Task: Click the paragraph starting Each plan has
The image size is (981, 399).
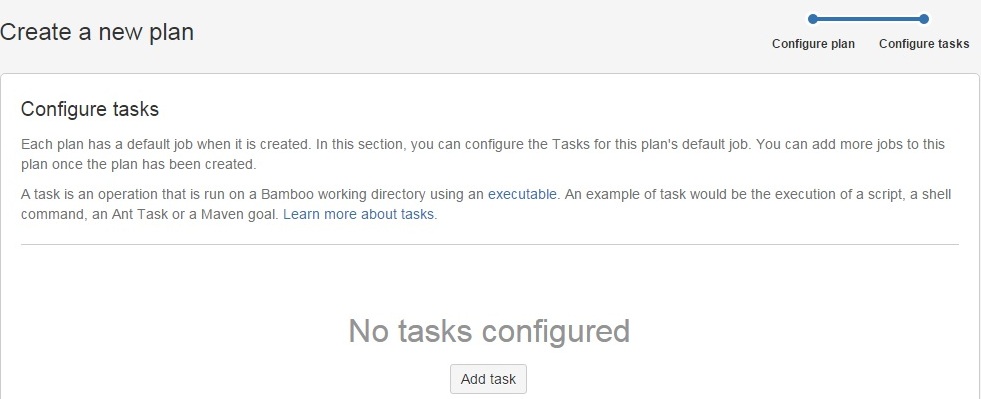Action: pos(483,154)
